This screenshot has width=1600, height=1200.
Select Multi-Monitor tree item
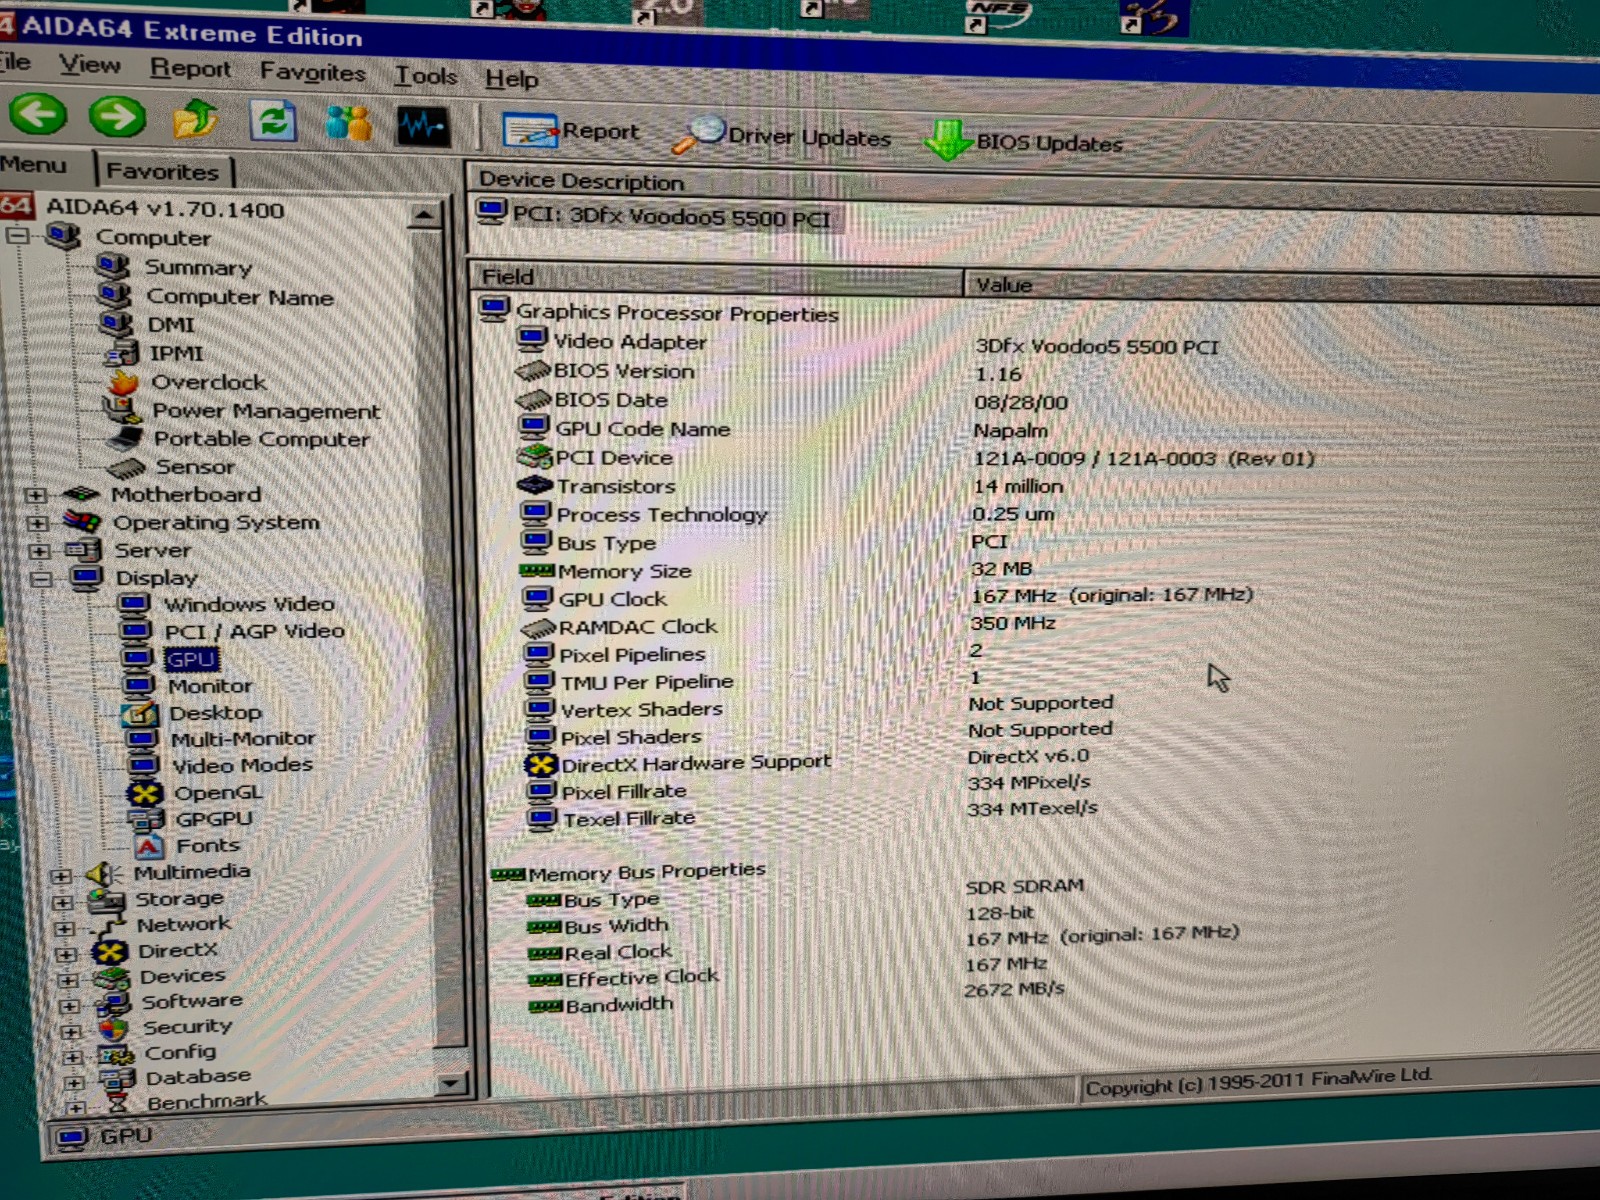(x=243, y=739)
